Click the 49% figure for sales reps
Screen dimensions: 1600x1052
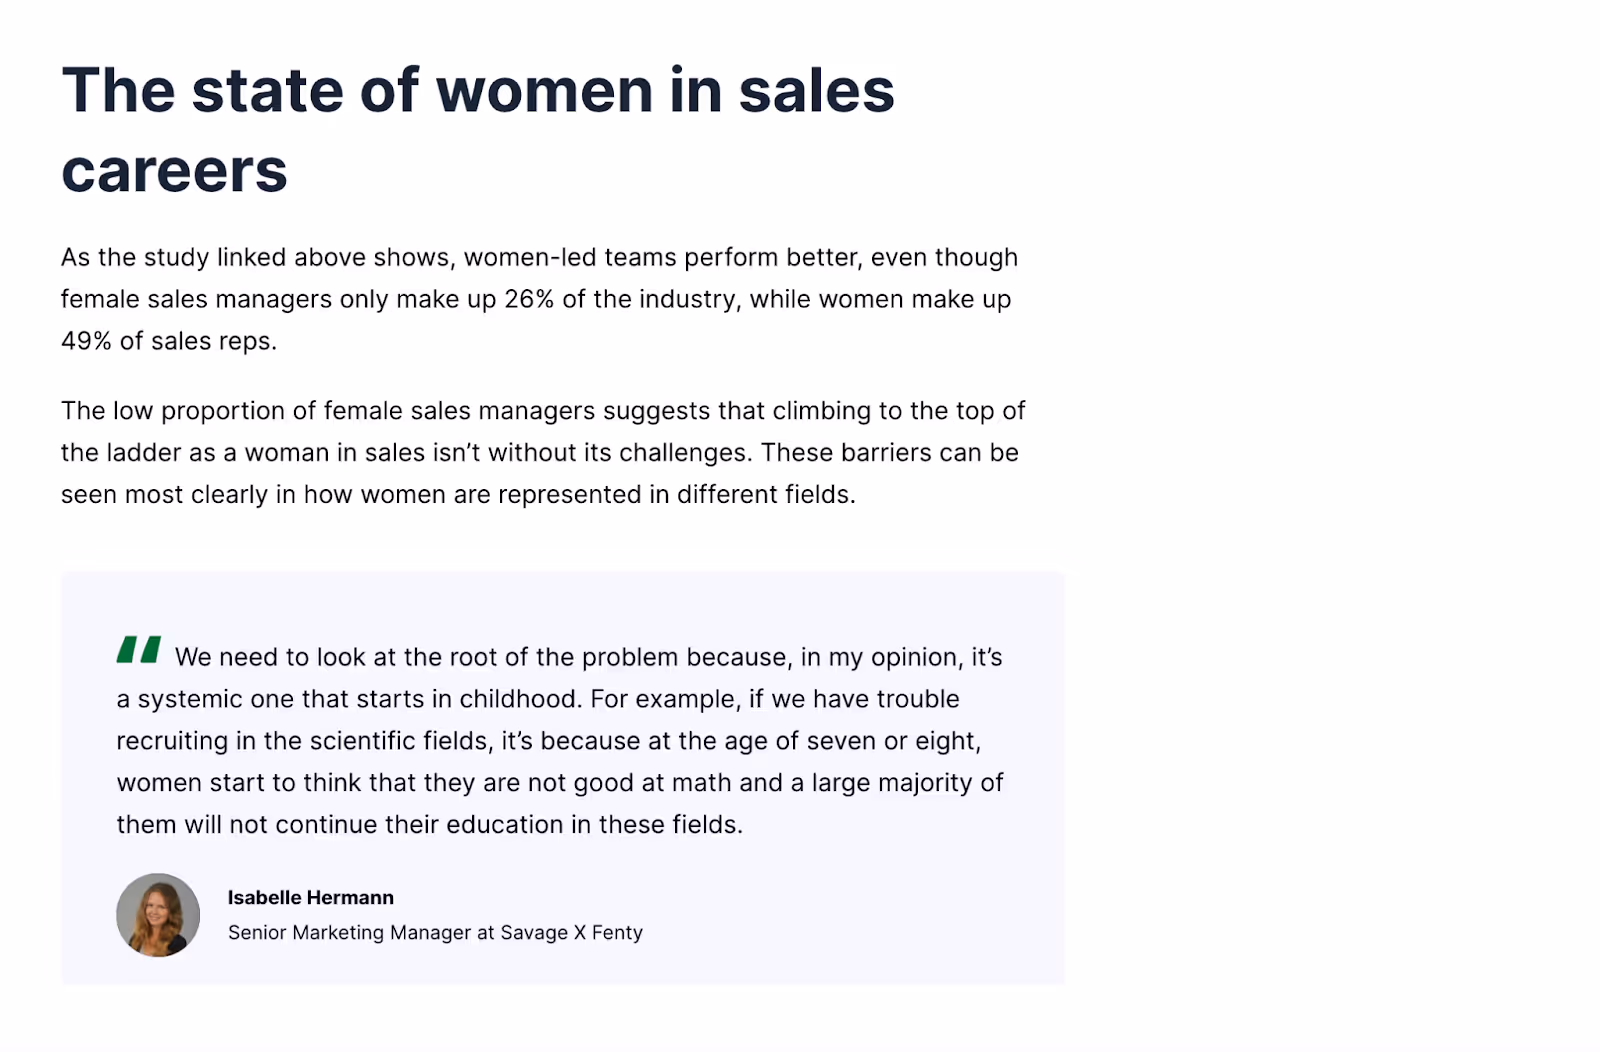[x=86, y=341]
